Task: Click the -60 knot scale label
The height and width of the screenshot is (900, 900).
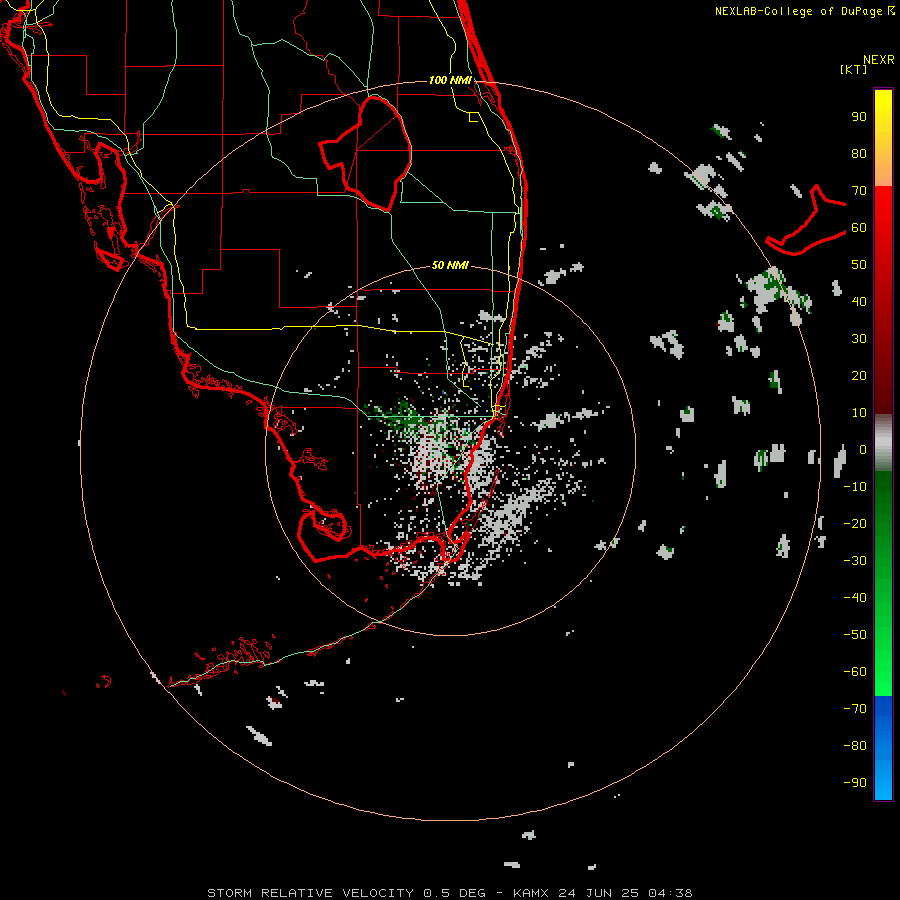Action: click(x=855, y=672)
